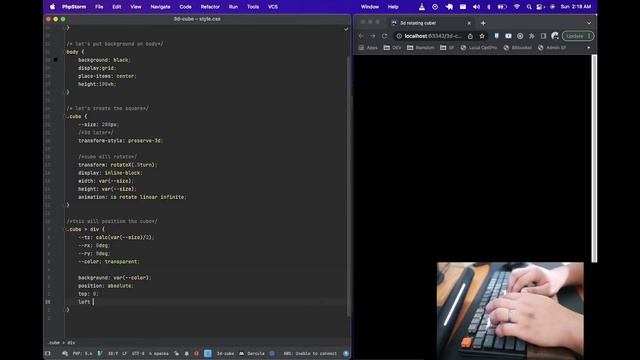This screenshot has width=640, height=360.
Task: Open the Code menu
Action: pyautogui.click(x=185, y=7)
